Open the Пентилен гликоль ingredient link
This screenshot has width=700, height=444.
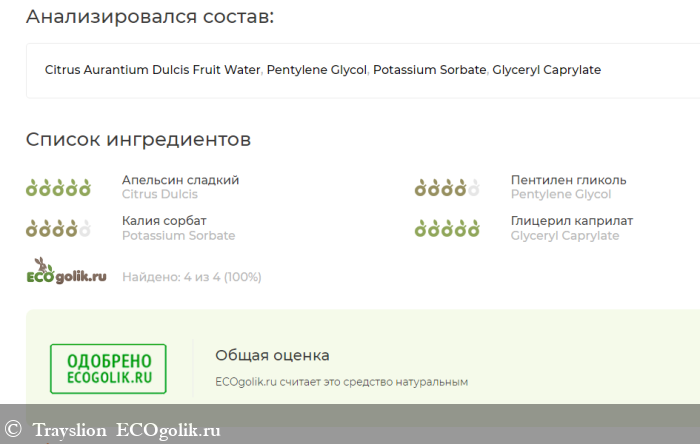[x=568, y=180]
